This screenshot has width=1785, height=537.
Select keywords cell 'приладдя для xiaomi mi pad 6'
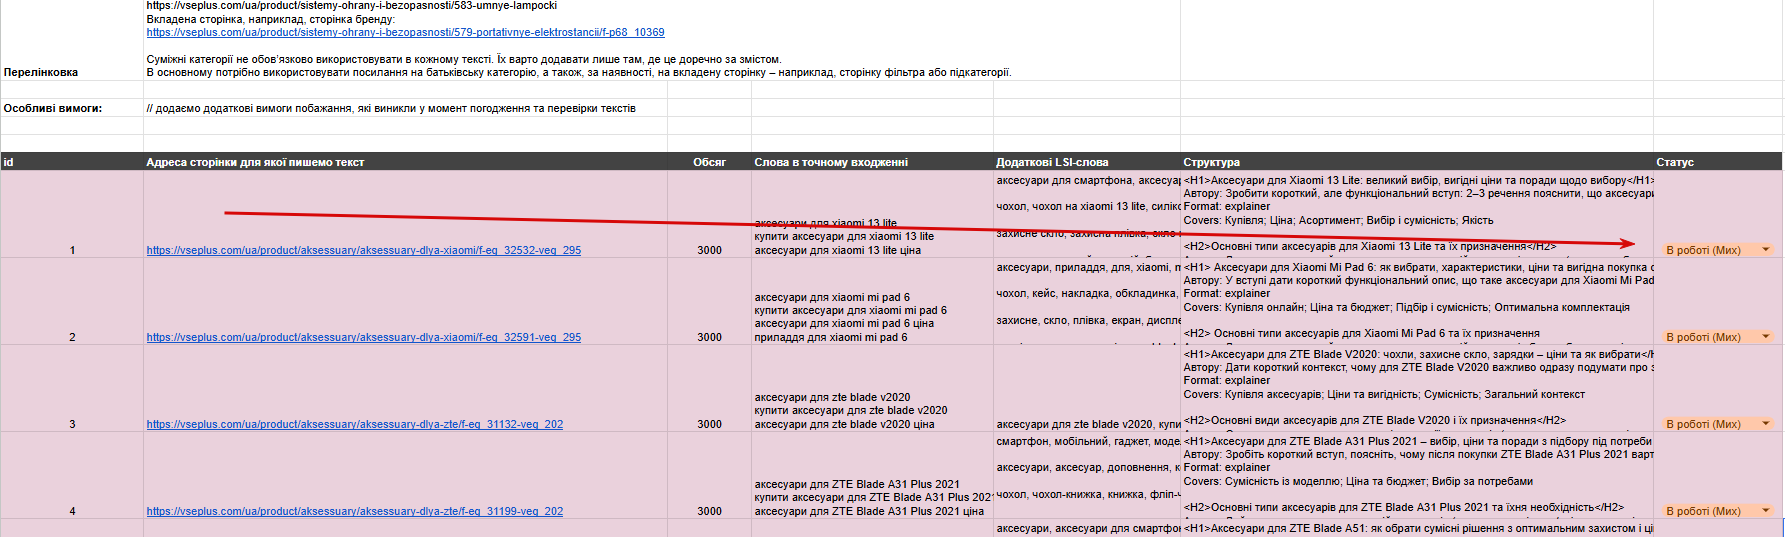(x=872, y=301)
